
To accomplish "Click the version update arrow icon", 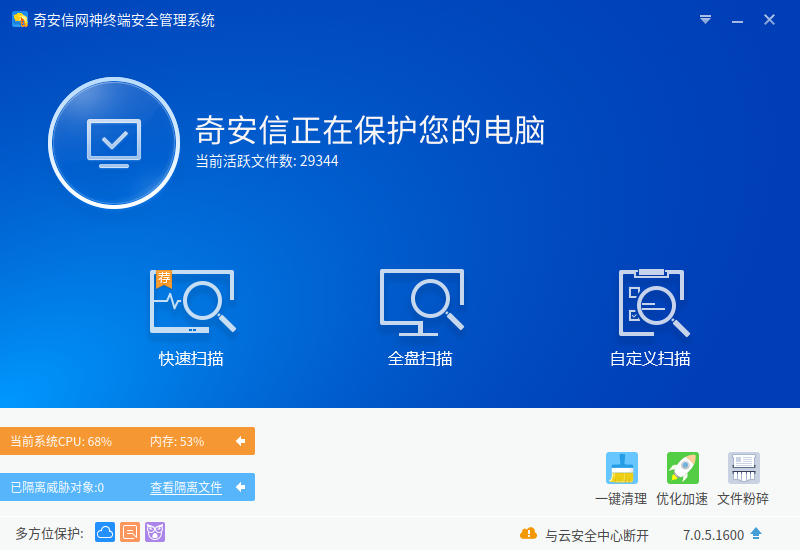I will 756,534.
